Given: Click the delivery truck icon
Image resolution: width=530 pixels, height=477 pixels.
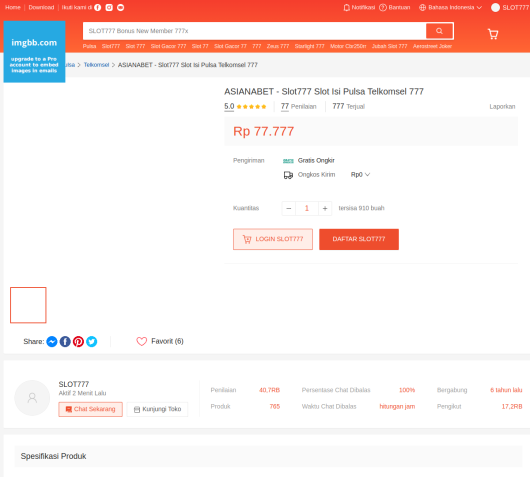Looking at the screenshot, I should point(288,175).
